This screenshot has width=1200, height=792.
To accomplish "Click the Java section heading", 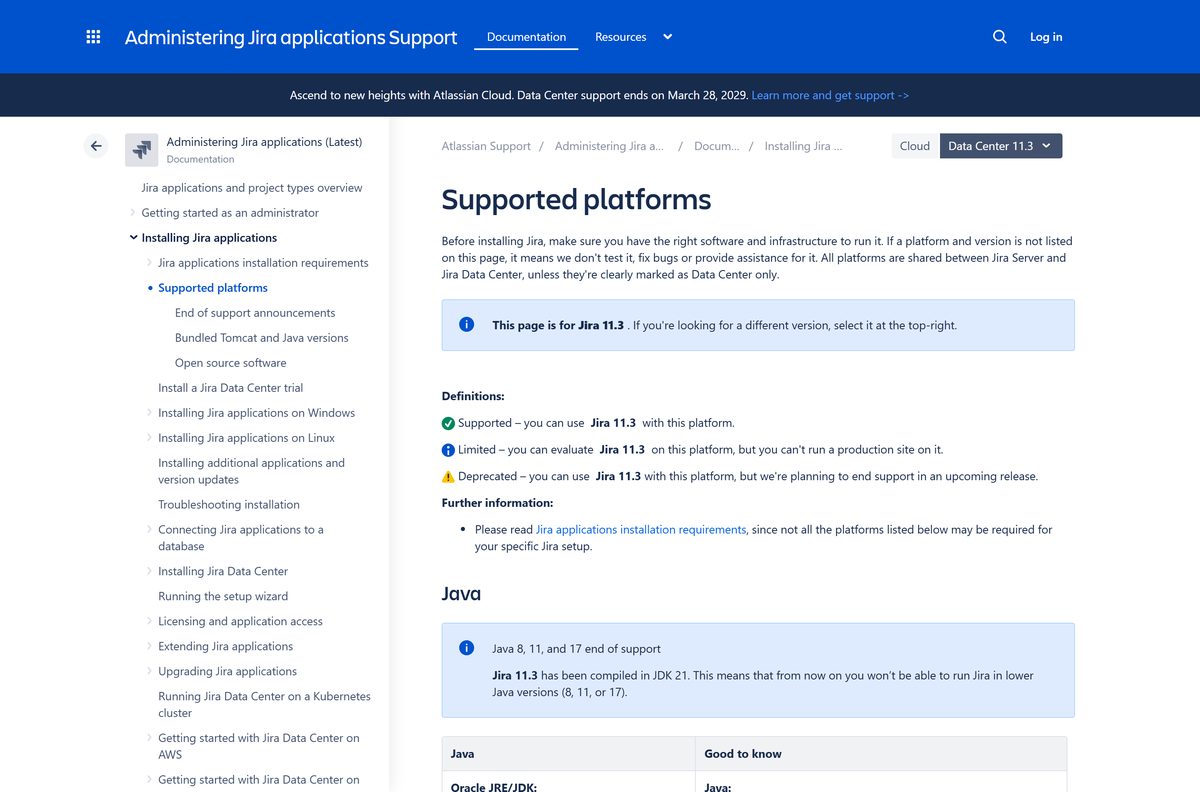I will pyautogui.click(x=461, y=594).
